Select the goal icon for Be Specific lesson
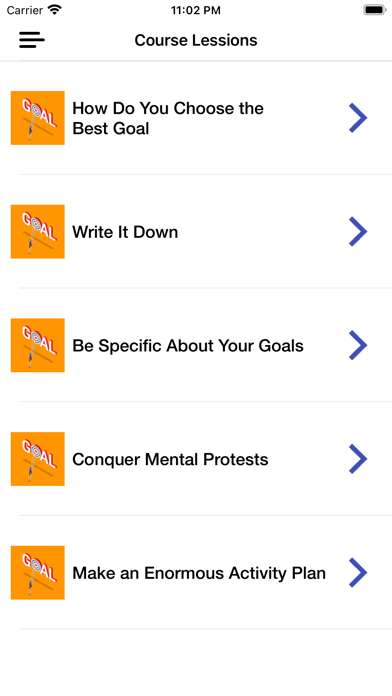 click(38, 345)
